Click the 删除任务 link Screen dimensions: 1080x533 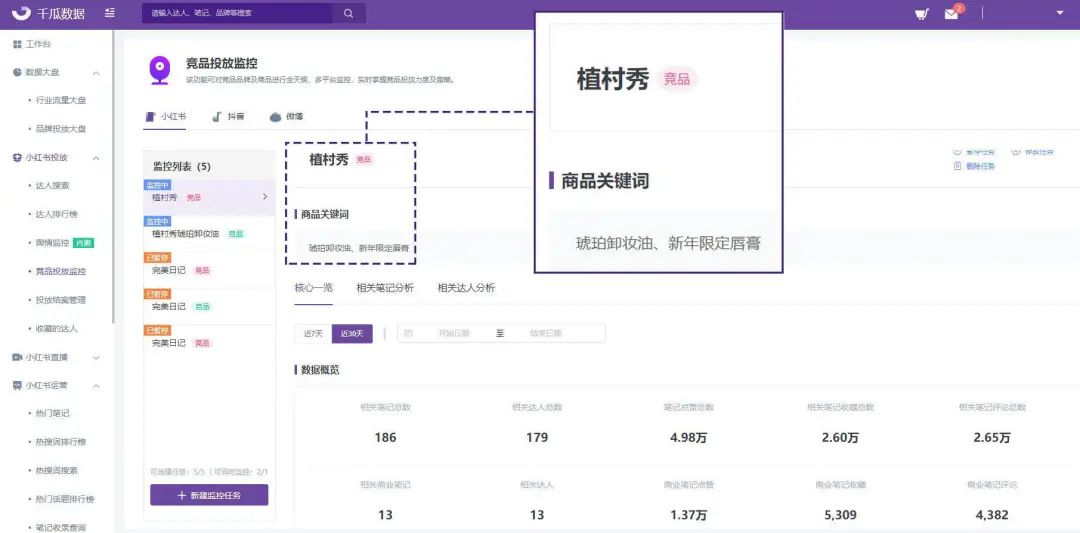click(x=981, y=166)
